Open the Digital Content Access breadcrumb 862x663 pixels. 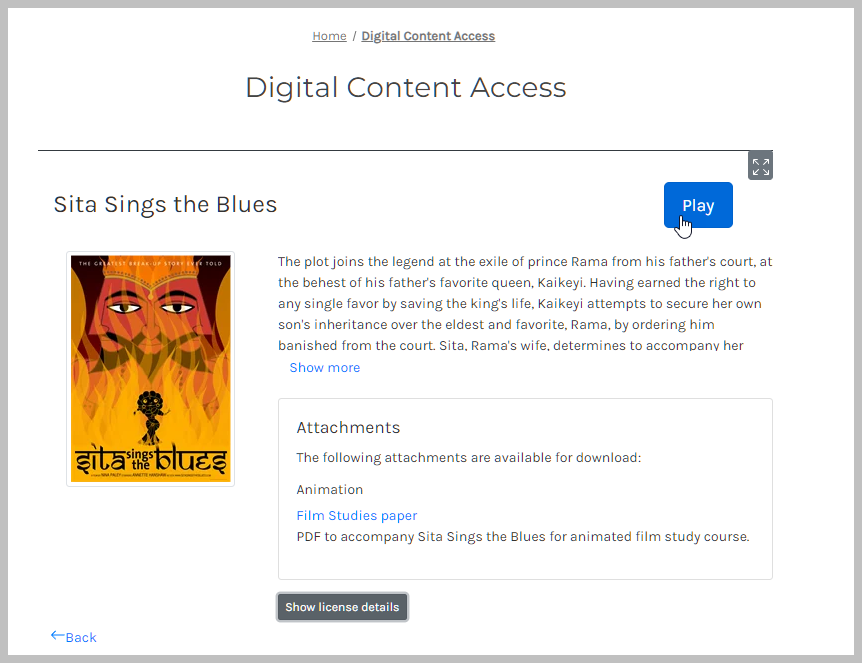click(428, 36)
